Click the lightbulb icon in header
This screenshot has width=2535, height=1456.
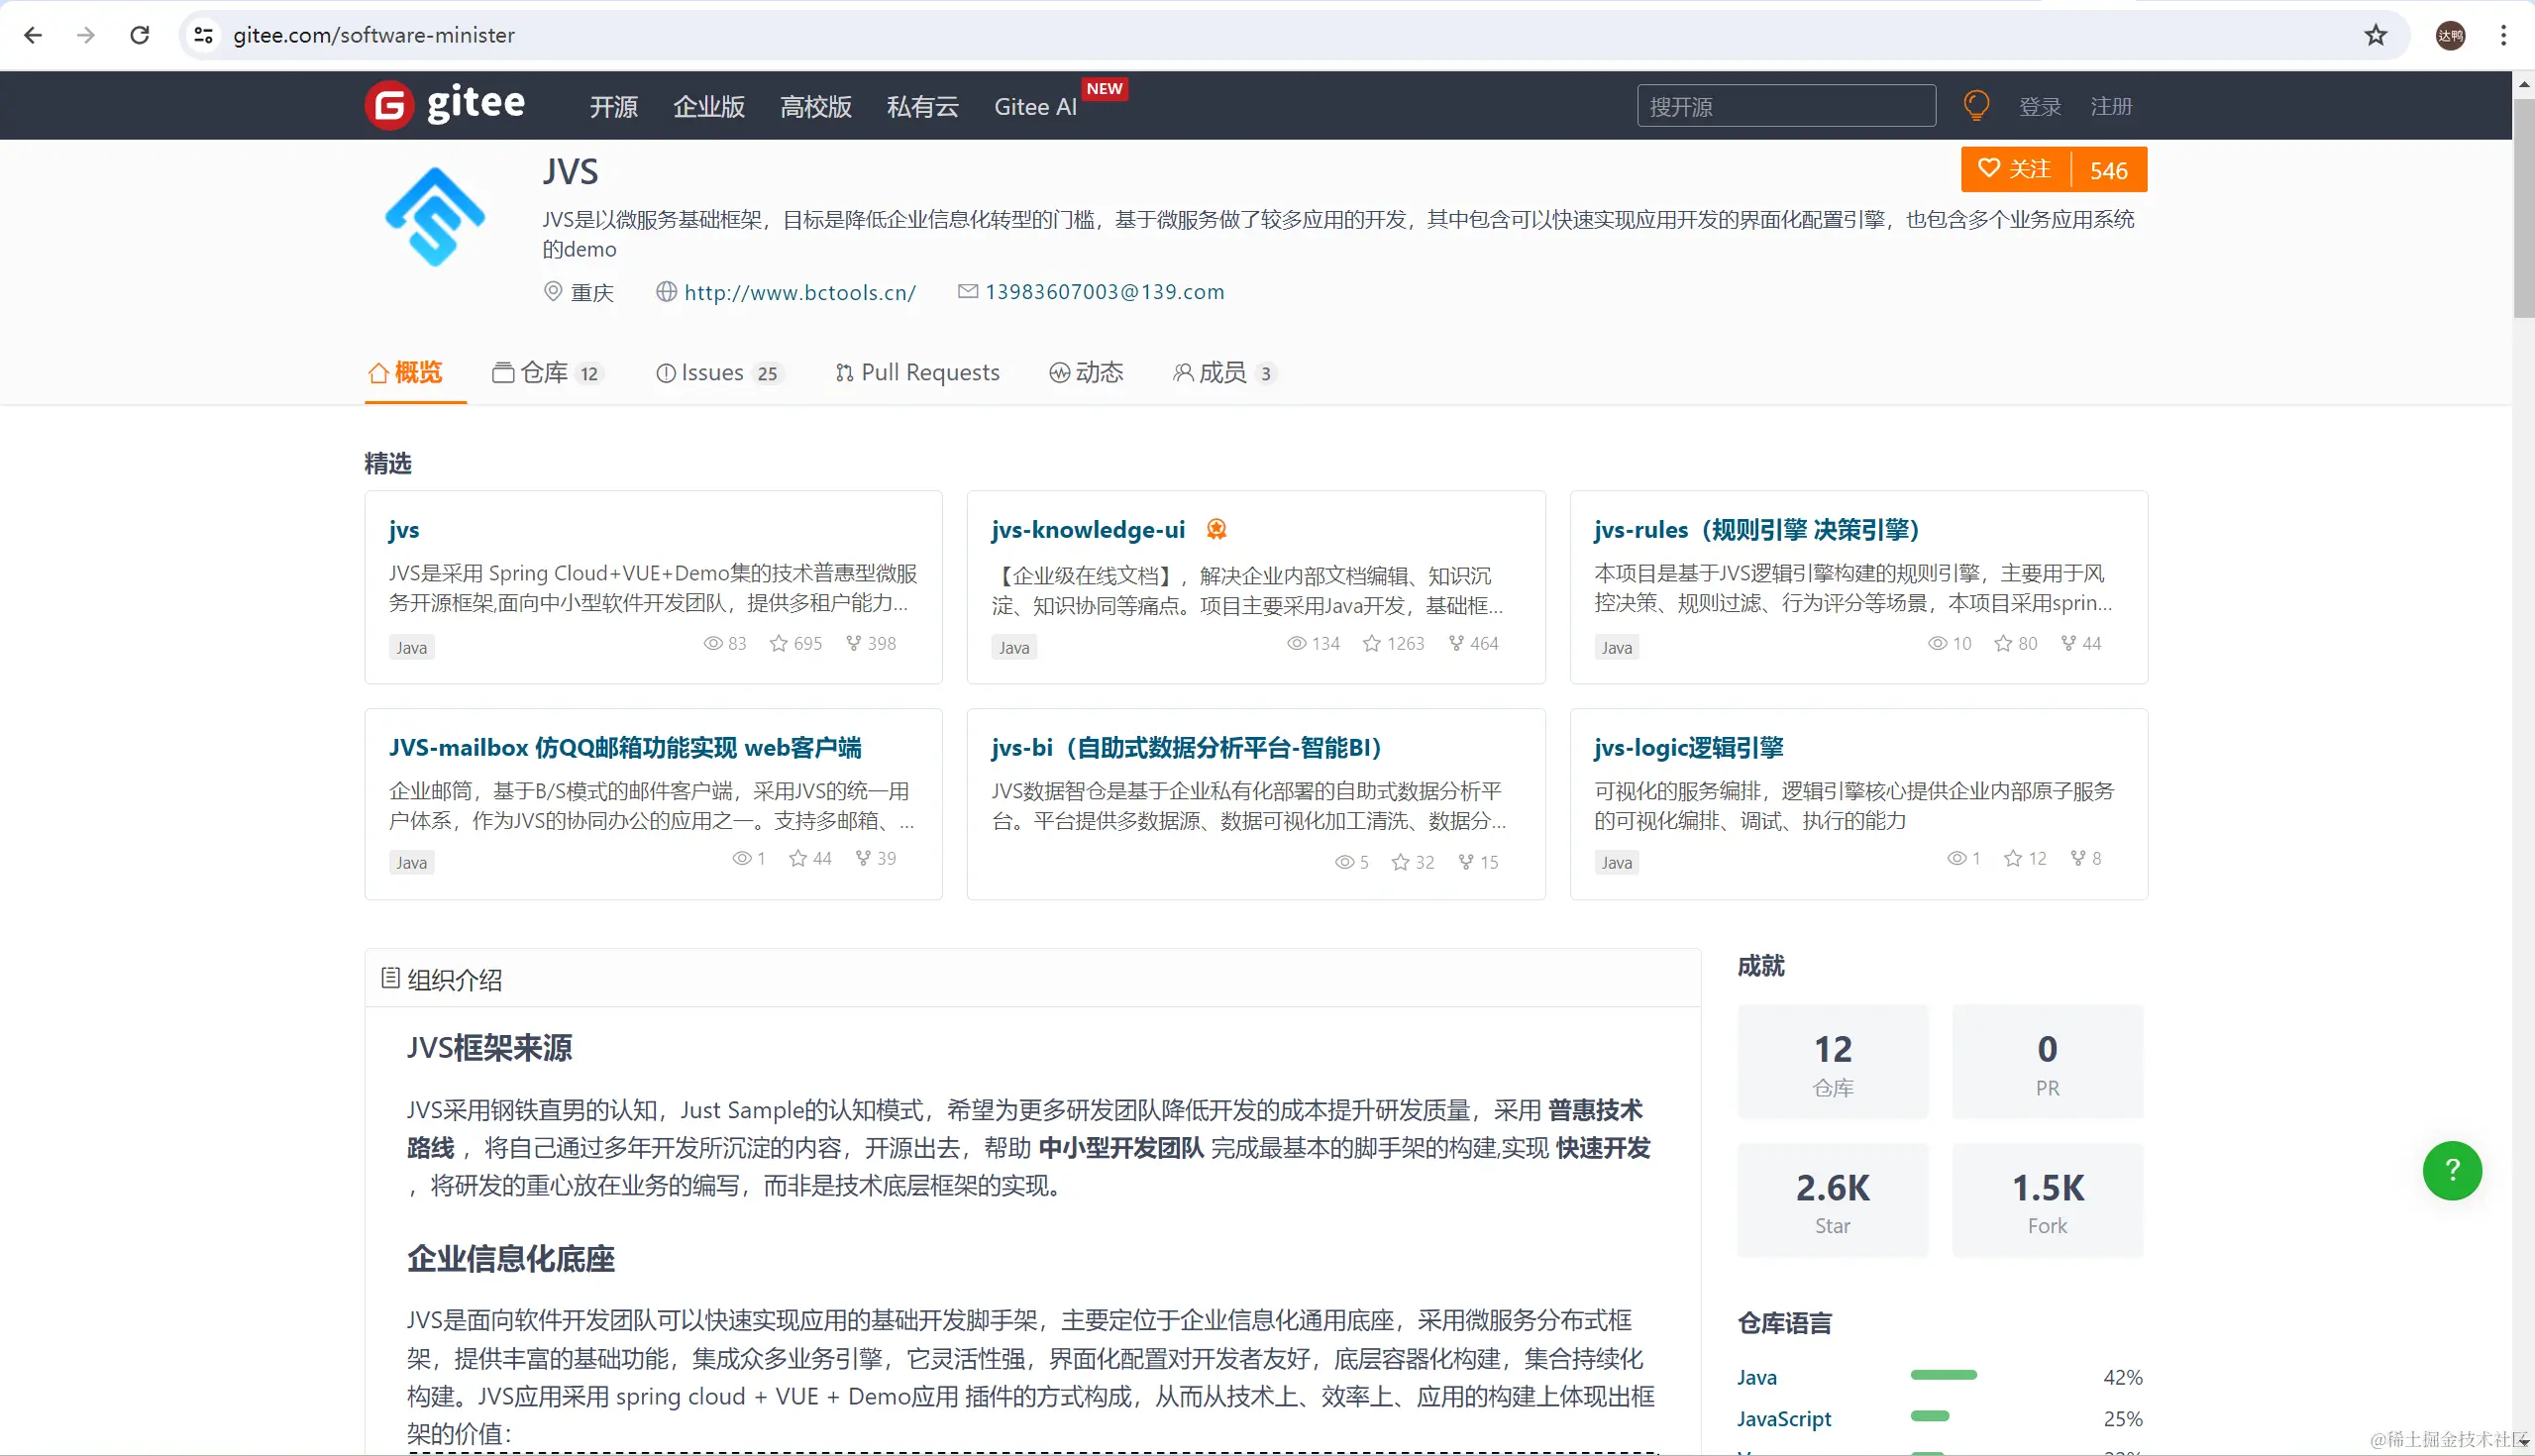(1976, 105)
